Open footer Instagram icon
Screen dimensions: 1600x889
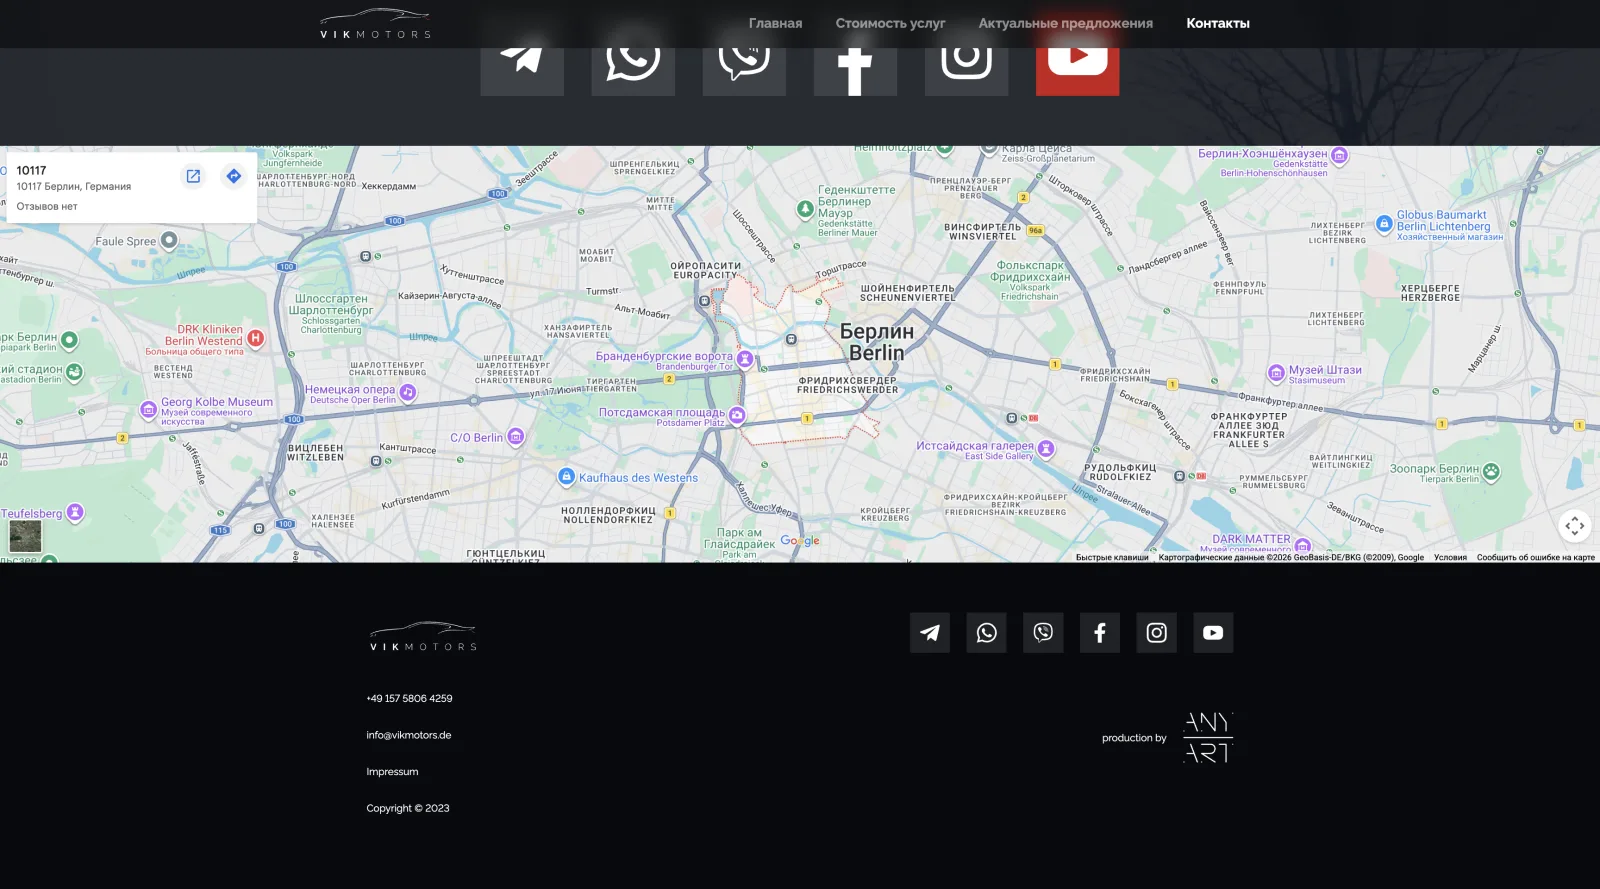point(1156,633)
